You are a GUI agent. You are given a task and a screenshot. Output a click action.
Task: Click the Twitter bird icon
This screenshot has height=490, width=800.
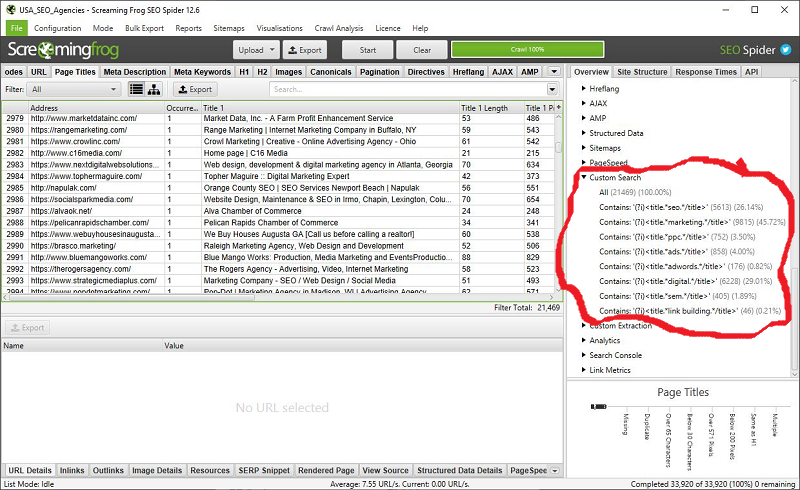point(786,50)
